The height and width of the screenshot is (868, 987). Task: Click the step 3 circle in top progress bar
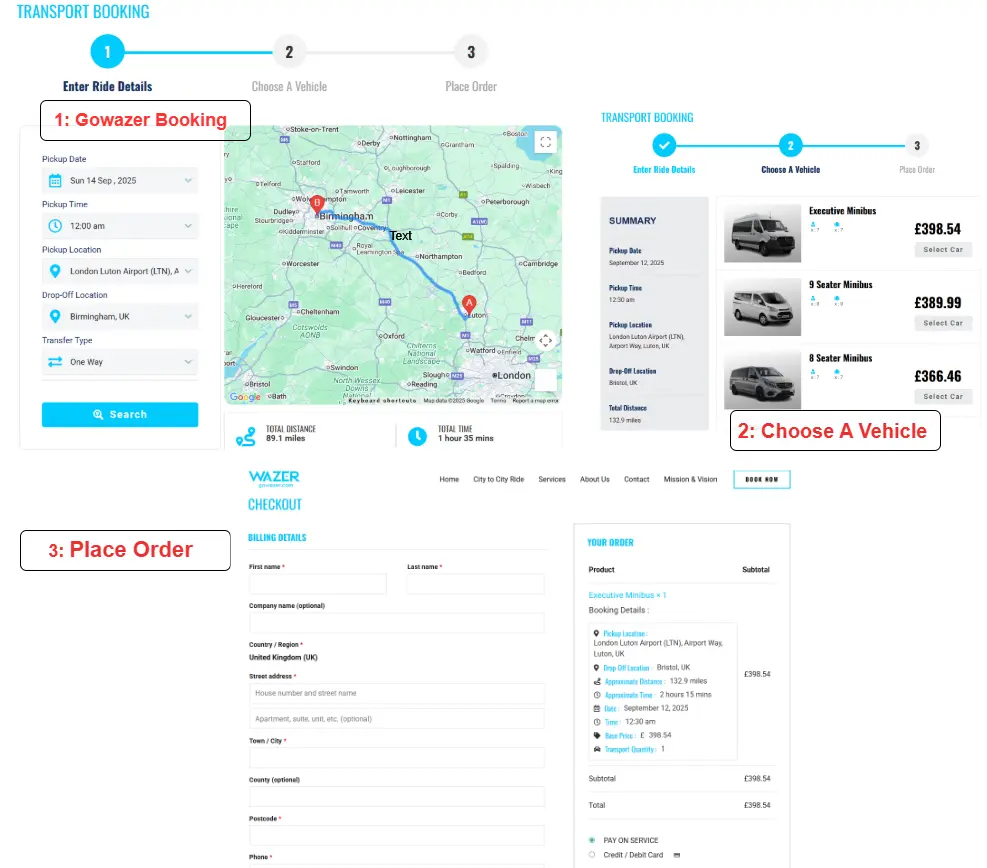coord(470,52)
